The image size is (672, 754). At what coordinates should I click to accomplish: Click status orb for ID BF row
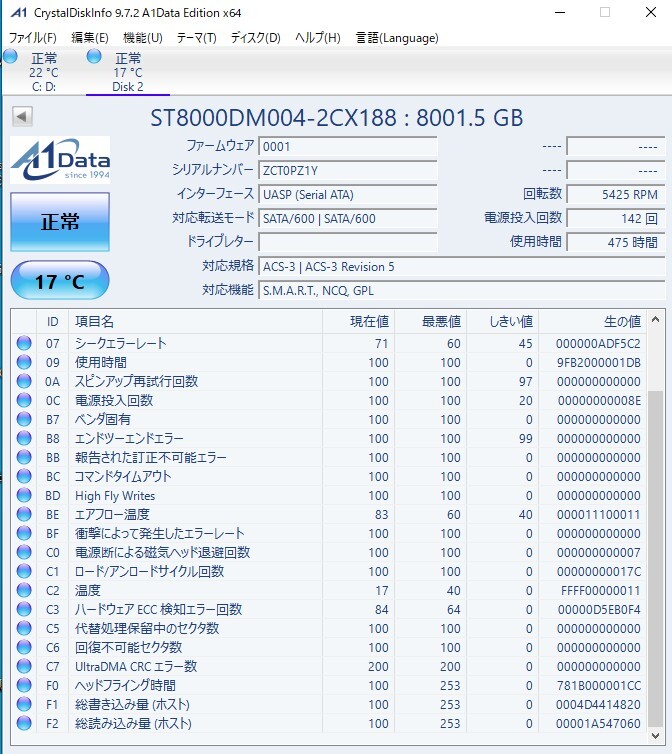[24, 533]
